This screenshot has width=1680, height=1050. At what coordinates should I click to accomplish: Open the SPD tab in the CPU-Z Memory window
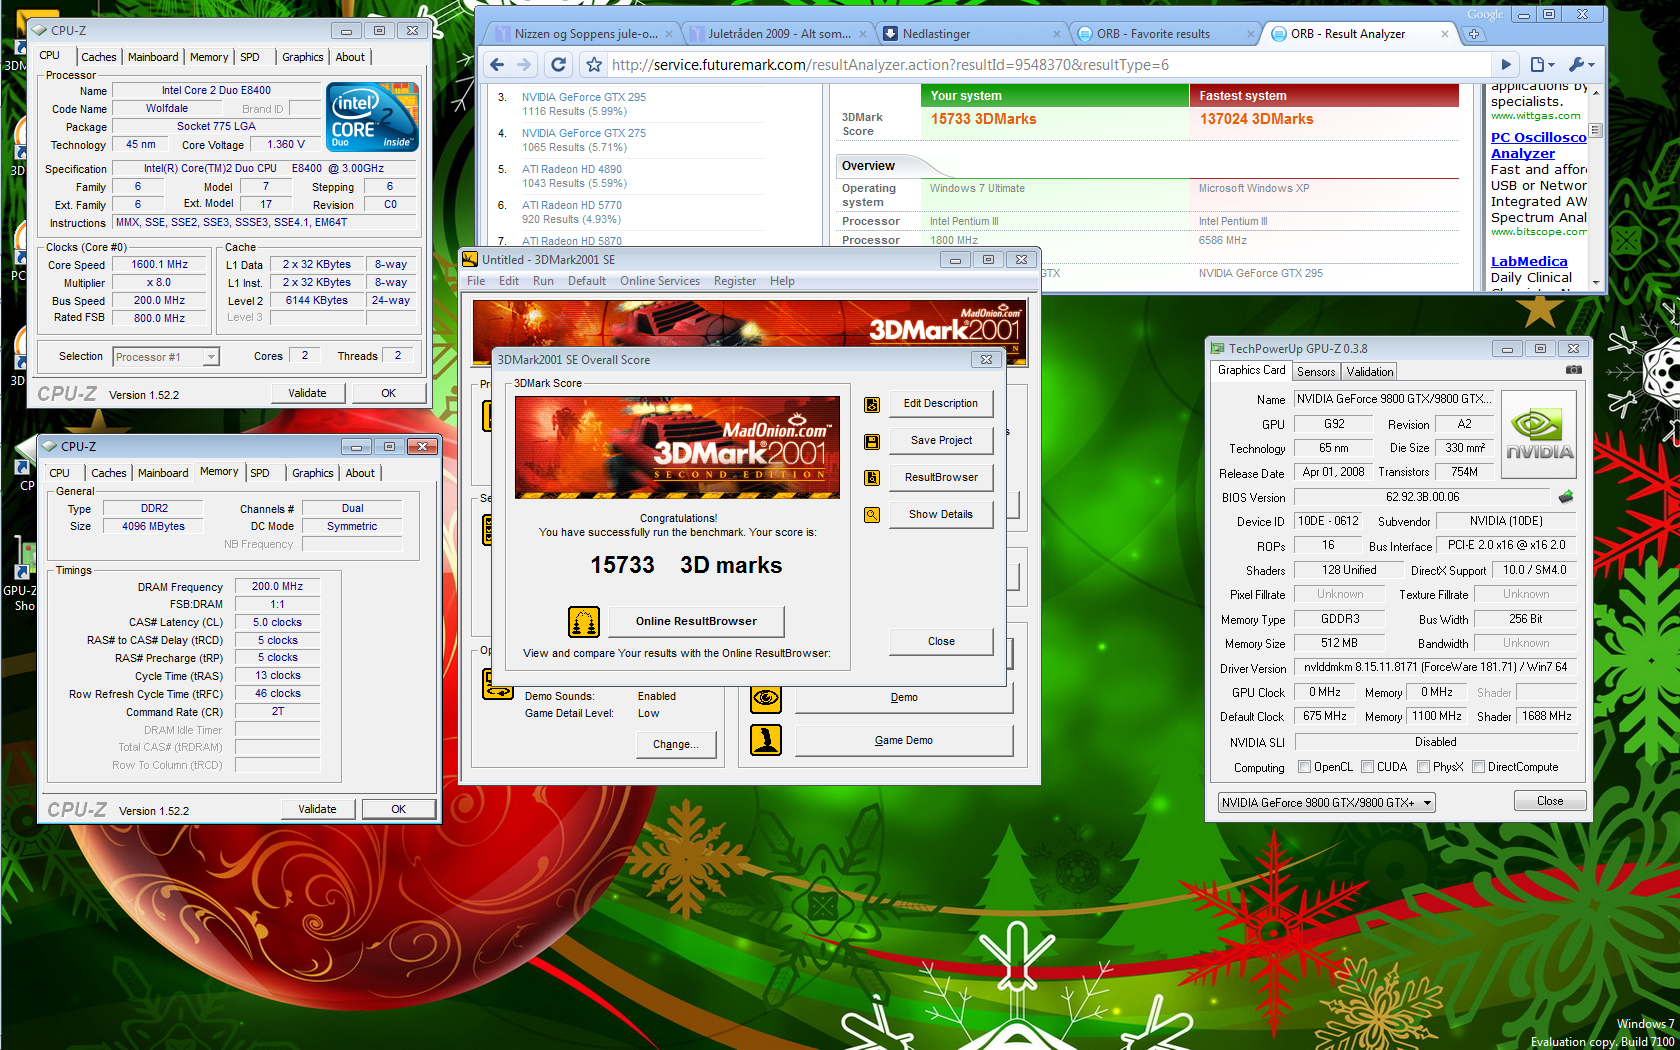(x=260, y=473)
